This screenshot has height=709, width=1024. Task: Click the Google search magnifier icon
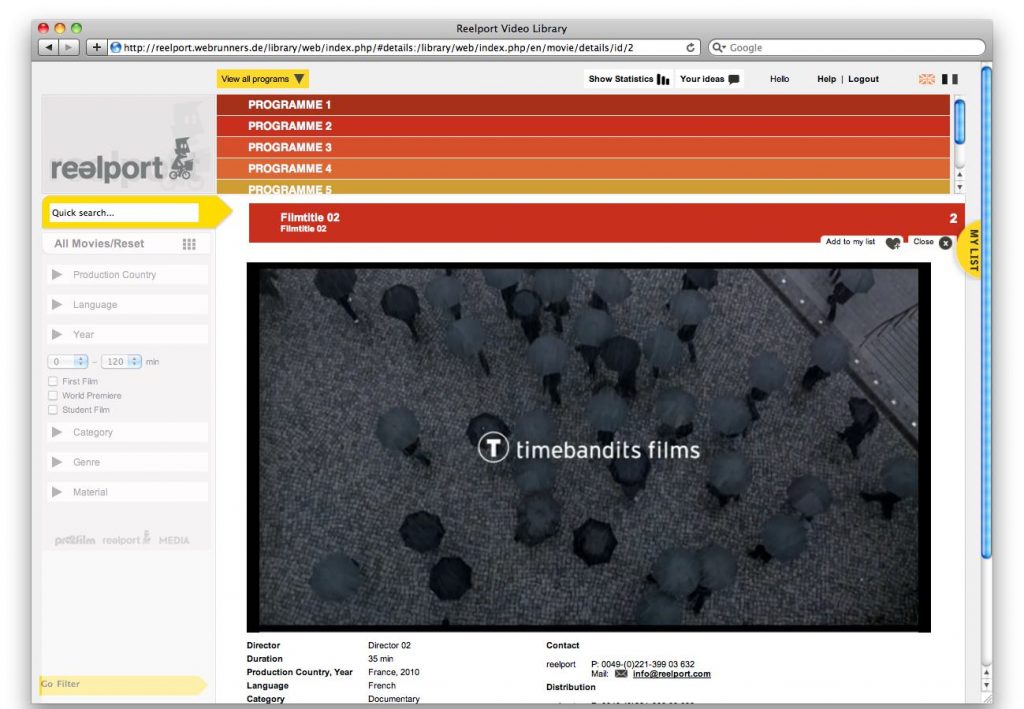coord(718,48)
